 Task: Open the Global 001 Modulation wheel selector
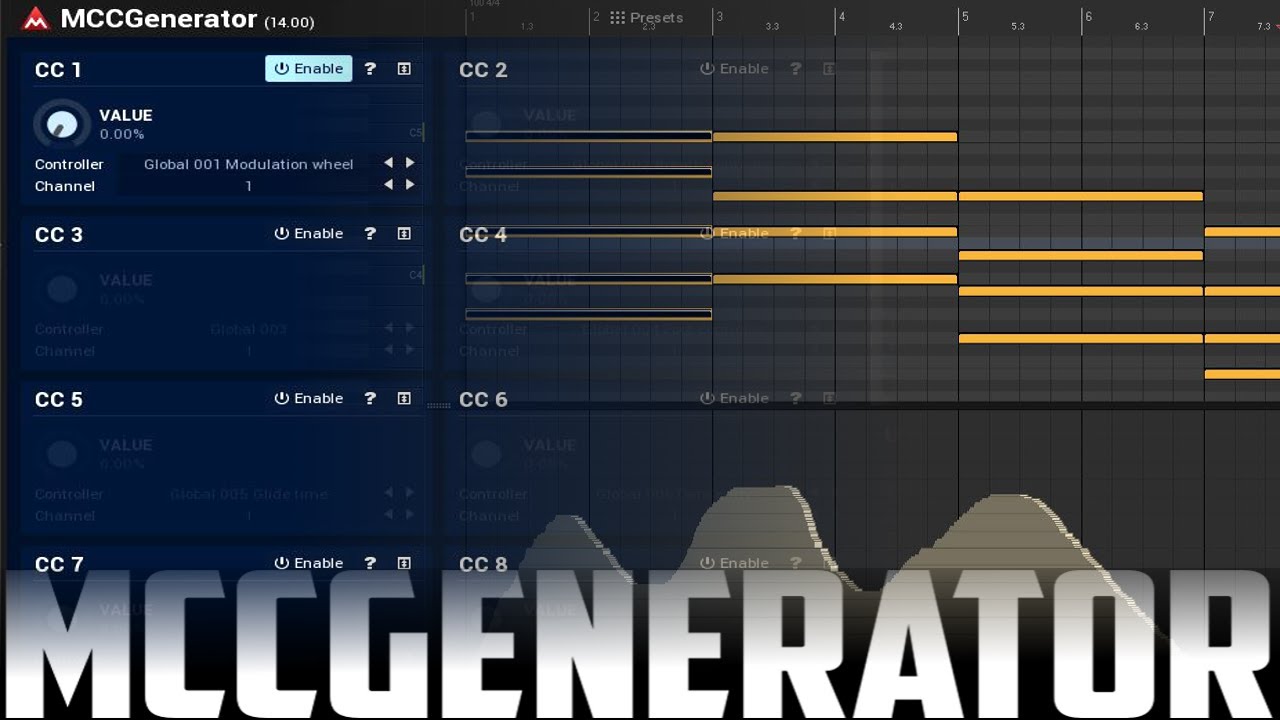tap(248, 164)
